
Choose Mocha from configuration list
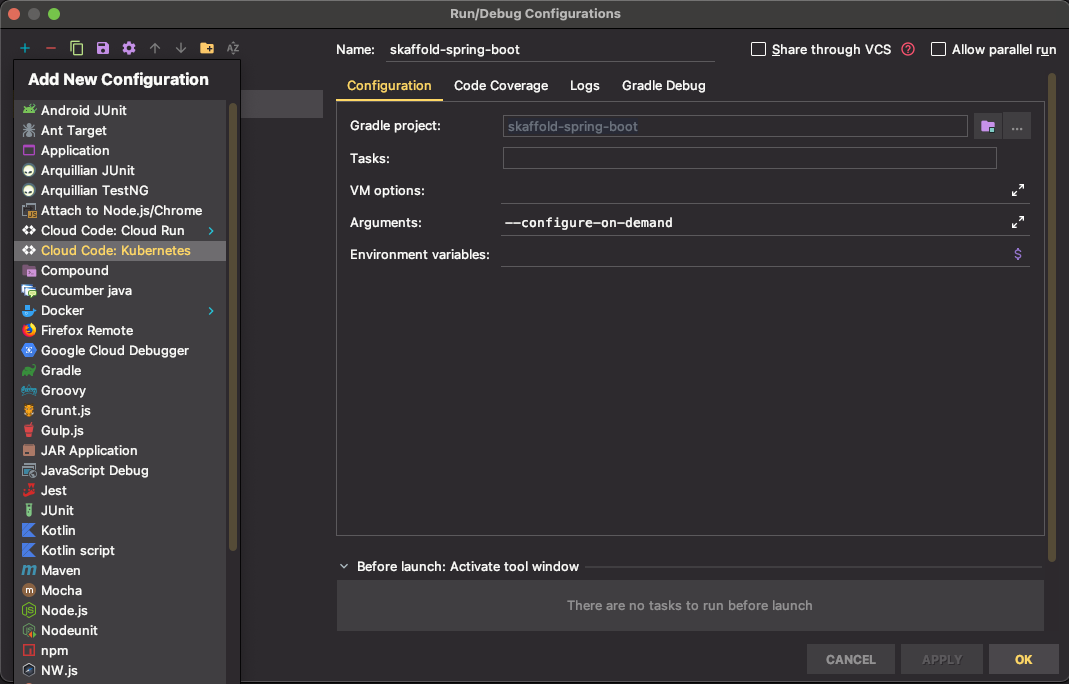pos(120,591)
